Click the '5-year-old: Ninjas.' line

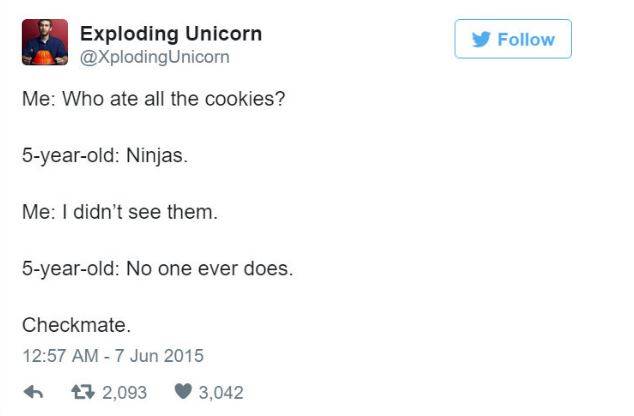pos(105,156)
